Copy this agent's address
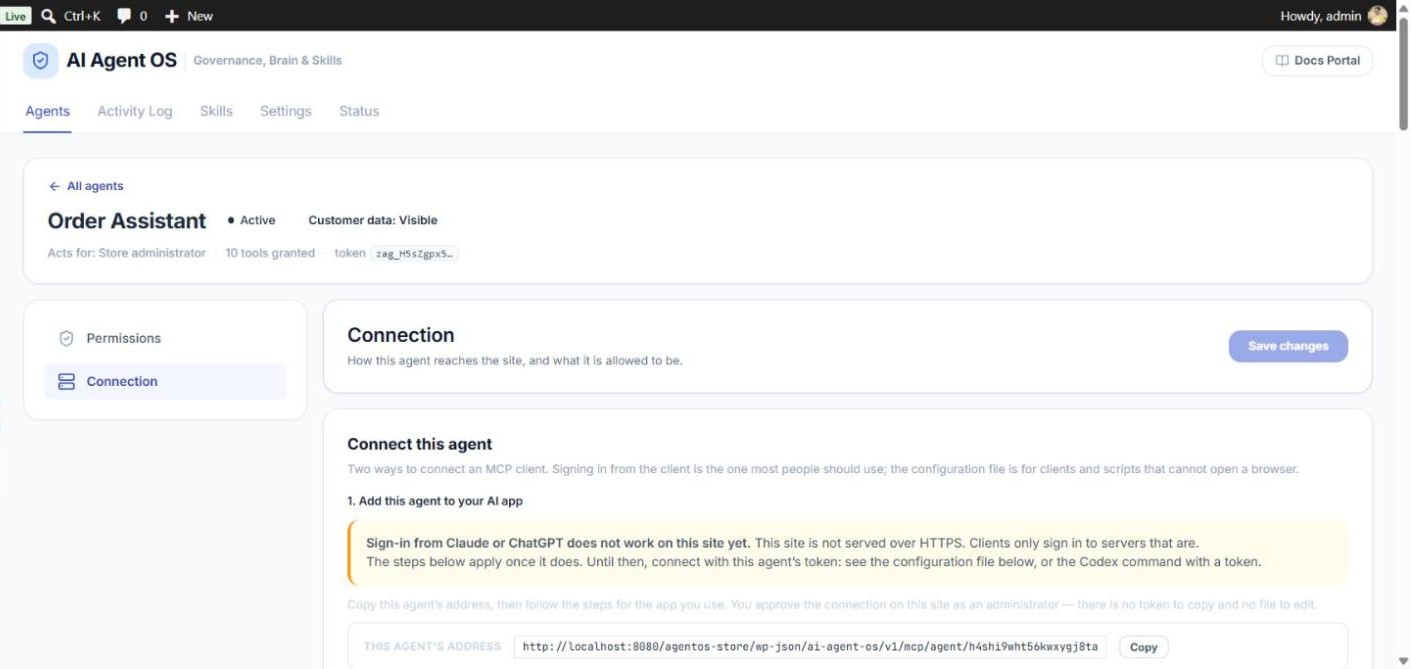 [x=1143, y=647]
